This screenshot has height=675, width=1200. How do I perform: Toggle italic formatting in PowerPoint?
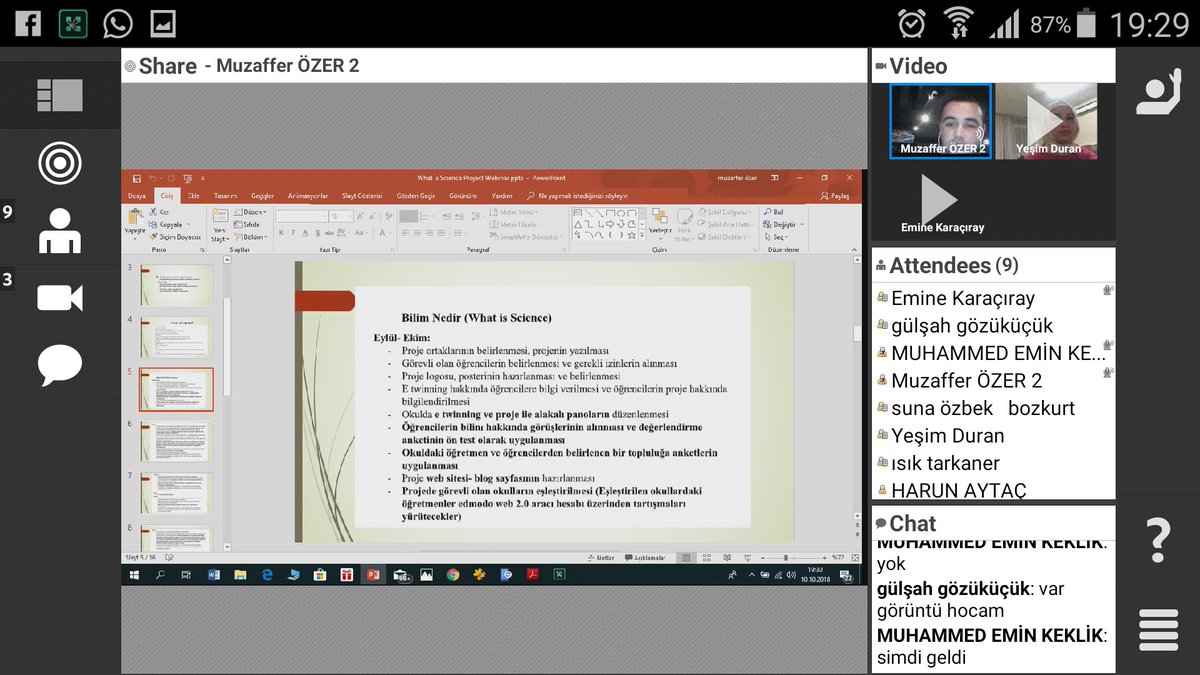click(x=293, y=232)
